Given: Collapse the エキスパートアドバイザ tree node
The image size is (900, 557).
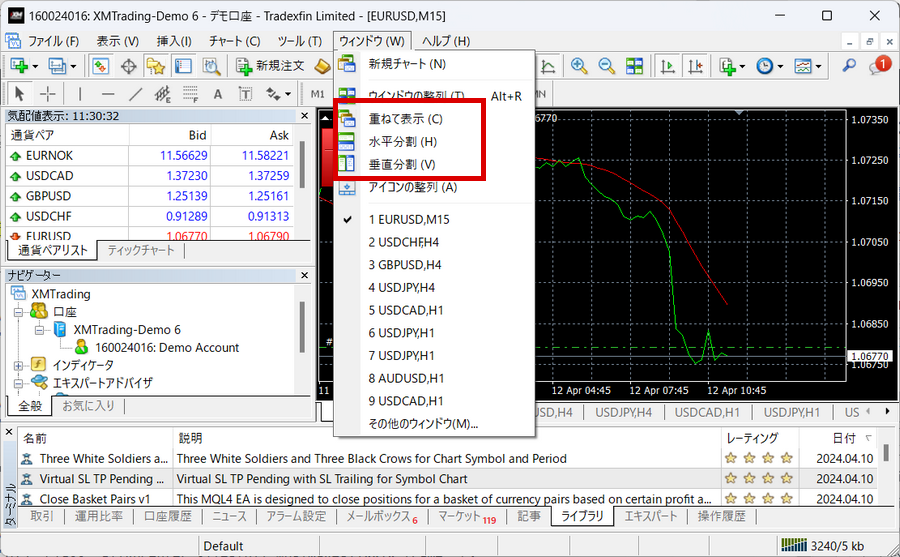Looking at the screenshot, I should [18, 383].
